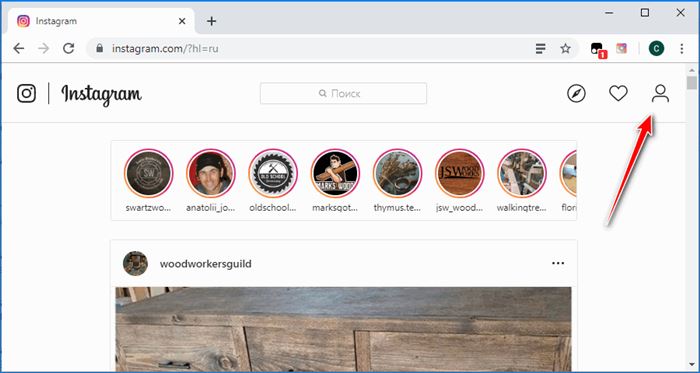The width and height of the screenshot is (700, 373).
Task: Click the page vertical scrollbar thumb
Action: pos(692,83)
